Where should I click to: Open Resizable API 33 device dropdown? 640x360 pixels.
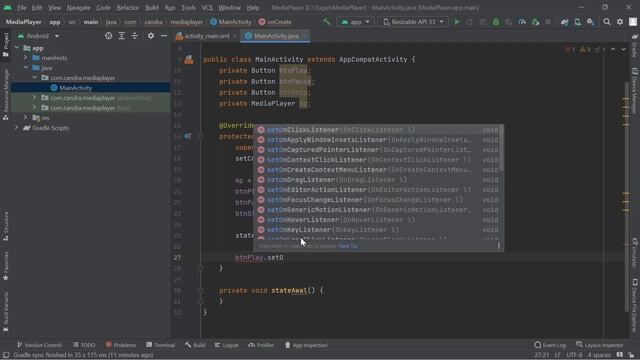click(413, 22)
